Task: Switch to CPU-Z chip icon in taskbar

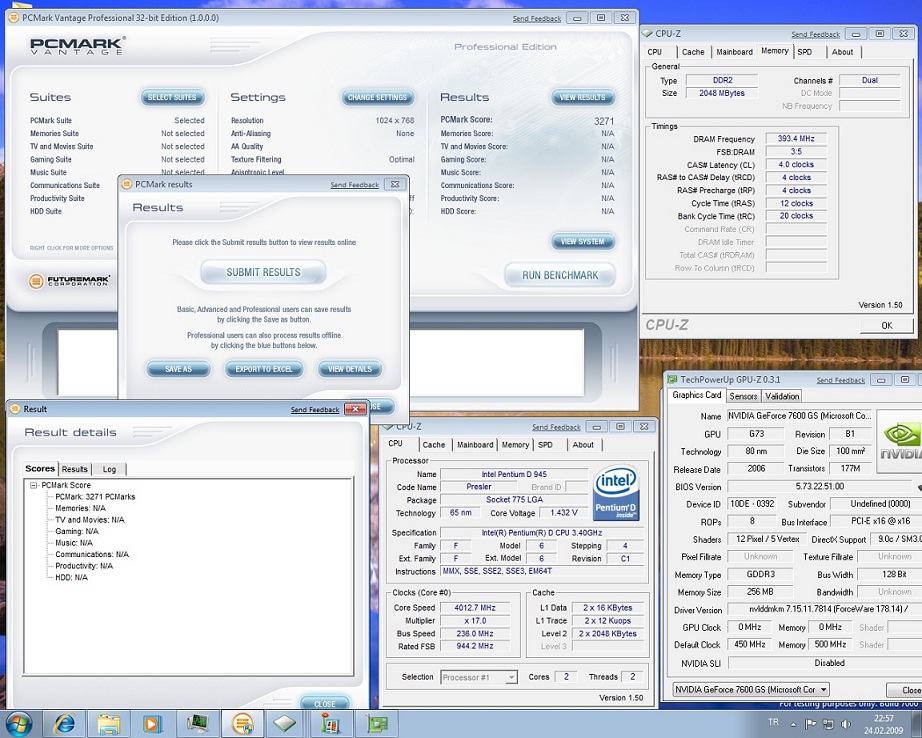Action: point(285,723)
